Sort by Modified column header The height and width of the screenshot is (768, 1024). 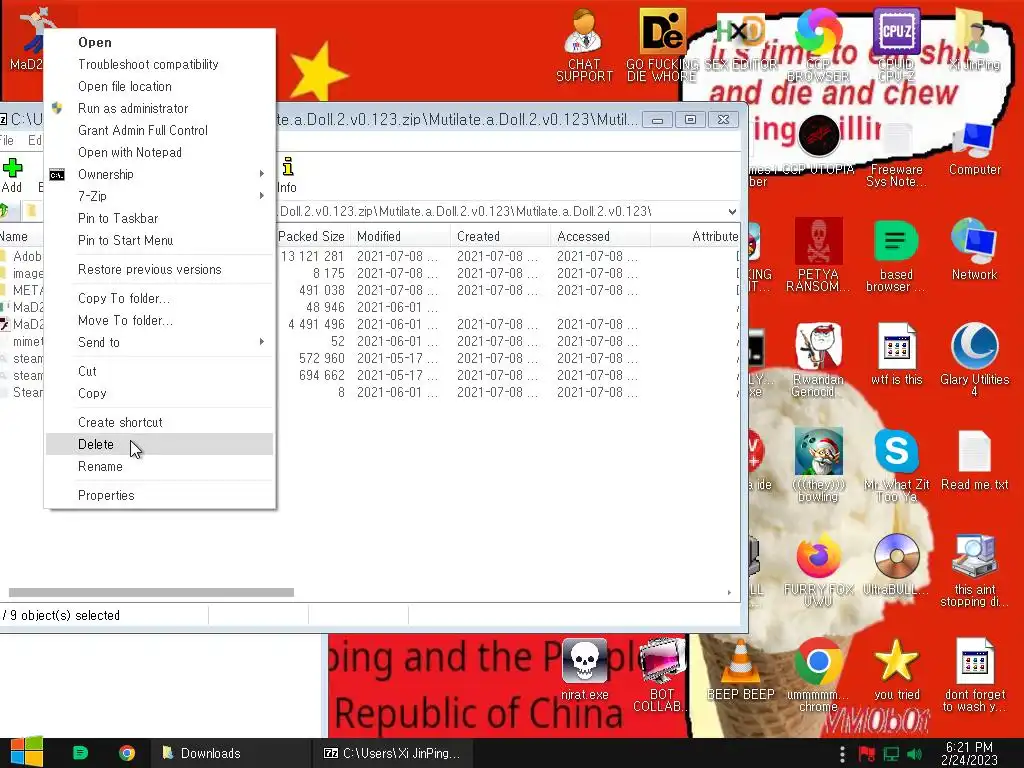coord(400,236)
